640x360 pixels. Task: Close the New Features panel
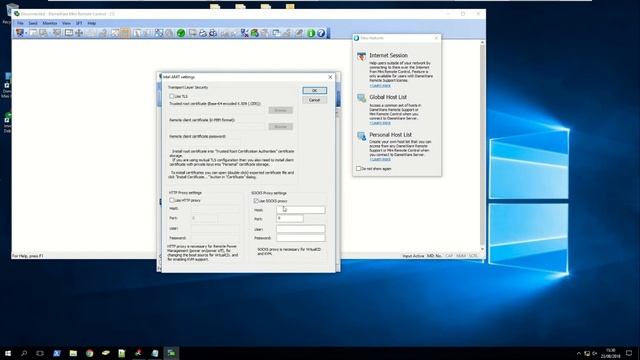tap(436, 38)
